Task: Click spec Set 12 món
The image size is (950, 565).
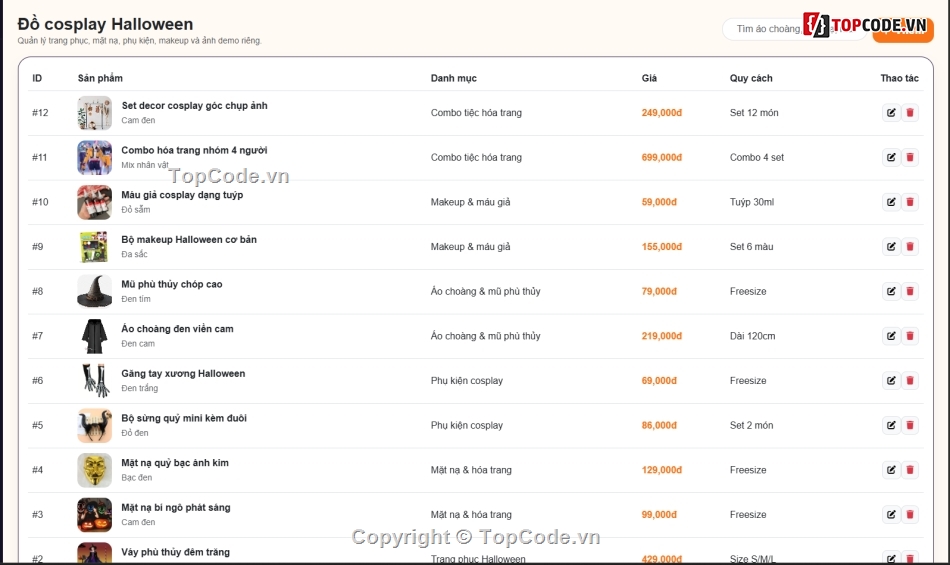Action: [754, 113]
